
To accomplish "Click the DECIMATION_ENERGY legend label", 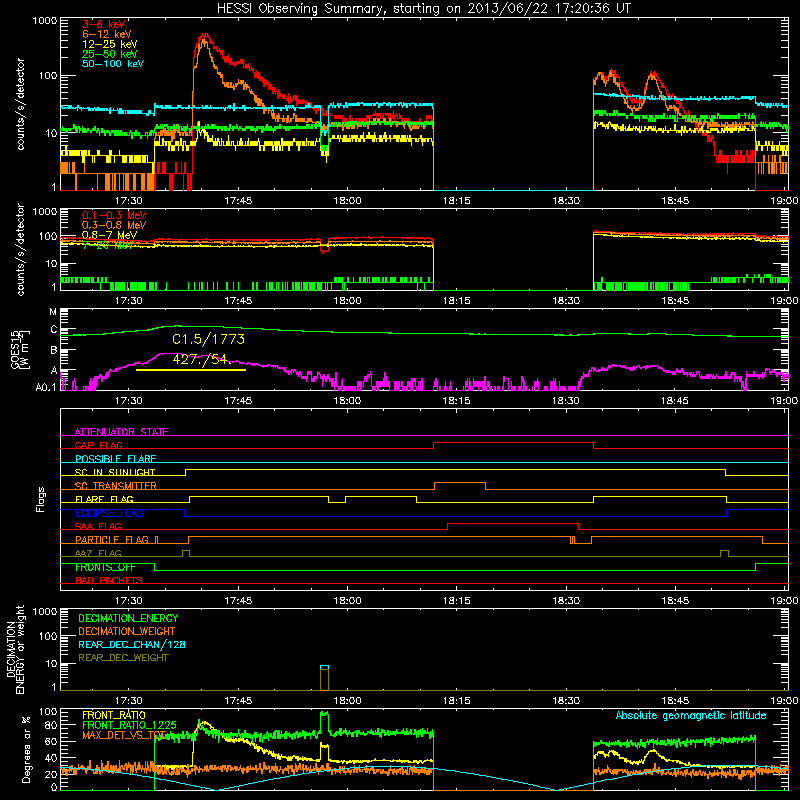I will 128,618.
